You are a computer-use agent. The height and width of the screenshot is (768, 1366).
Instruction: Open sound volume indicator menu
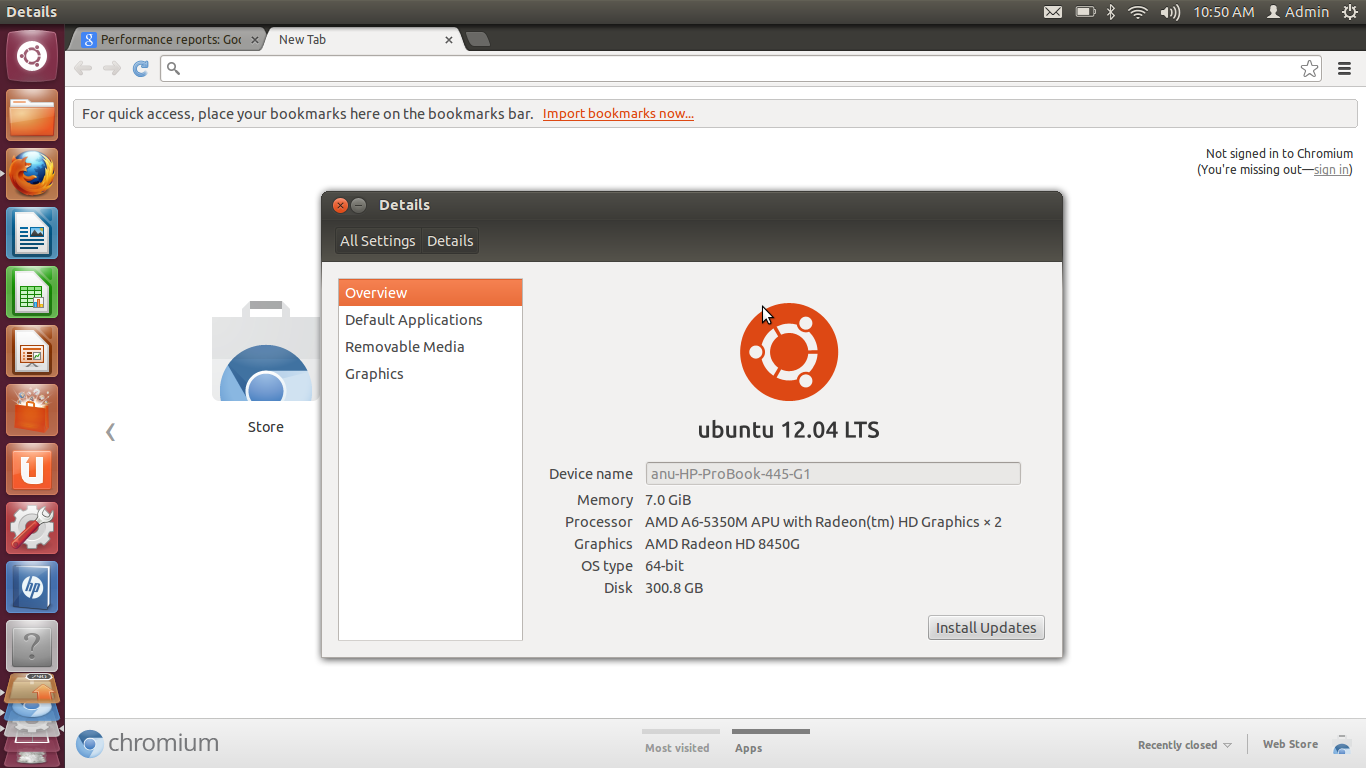(1170, 12)
